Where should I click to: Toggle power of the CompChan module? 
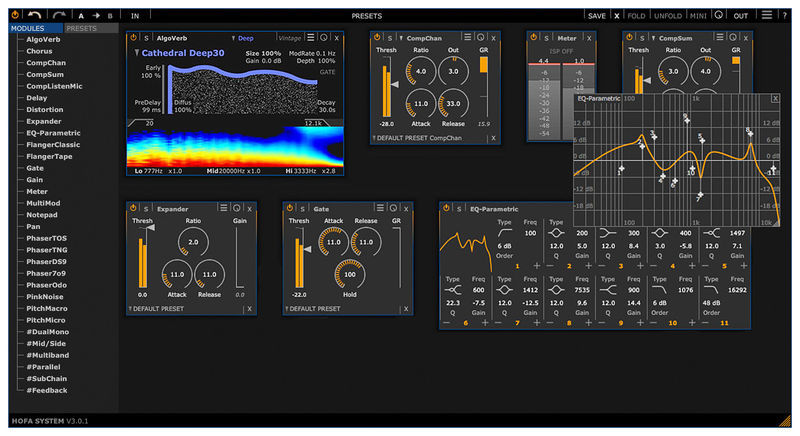[x=377, y=37]
